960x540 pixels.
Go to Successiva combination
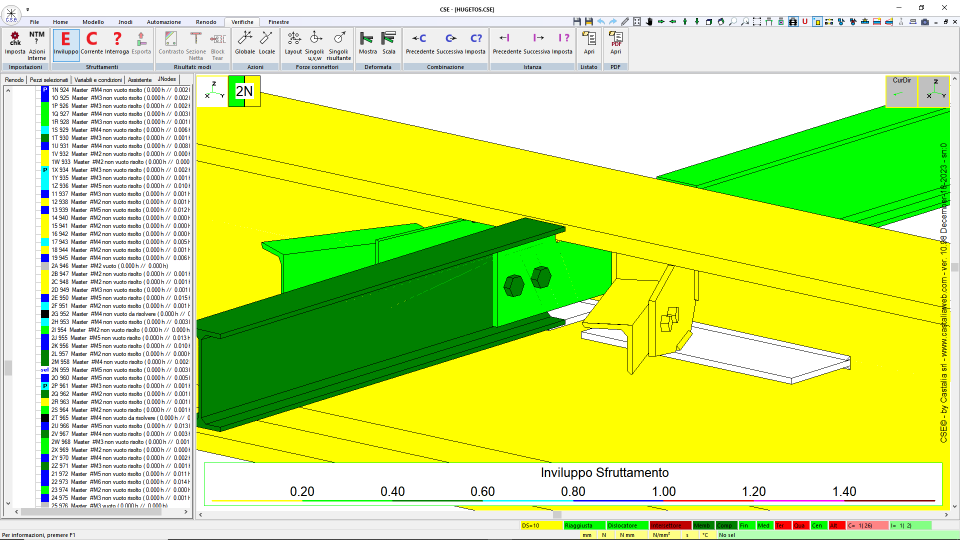(x=450, y=43)
